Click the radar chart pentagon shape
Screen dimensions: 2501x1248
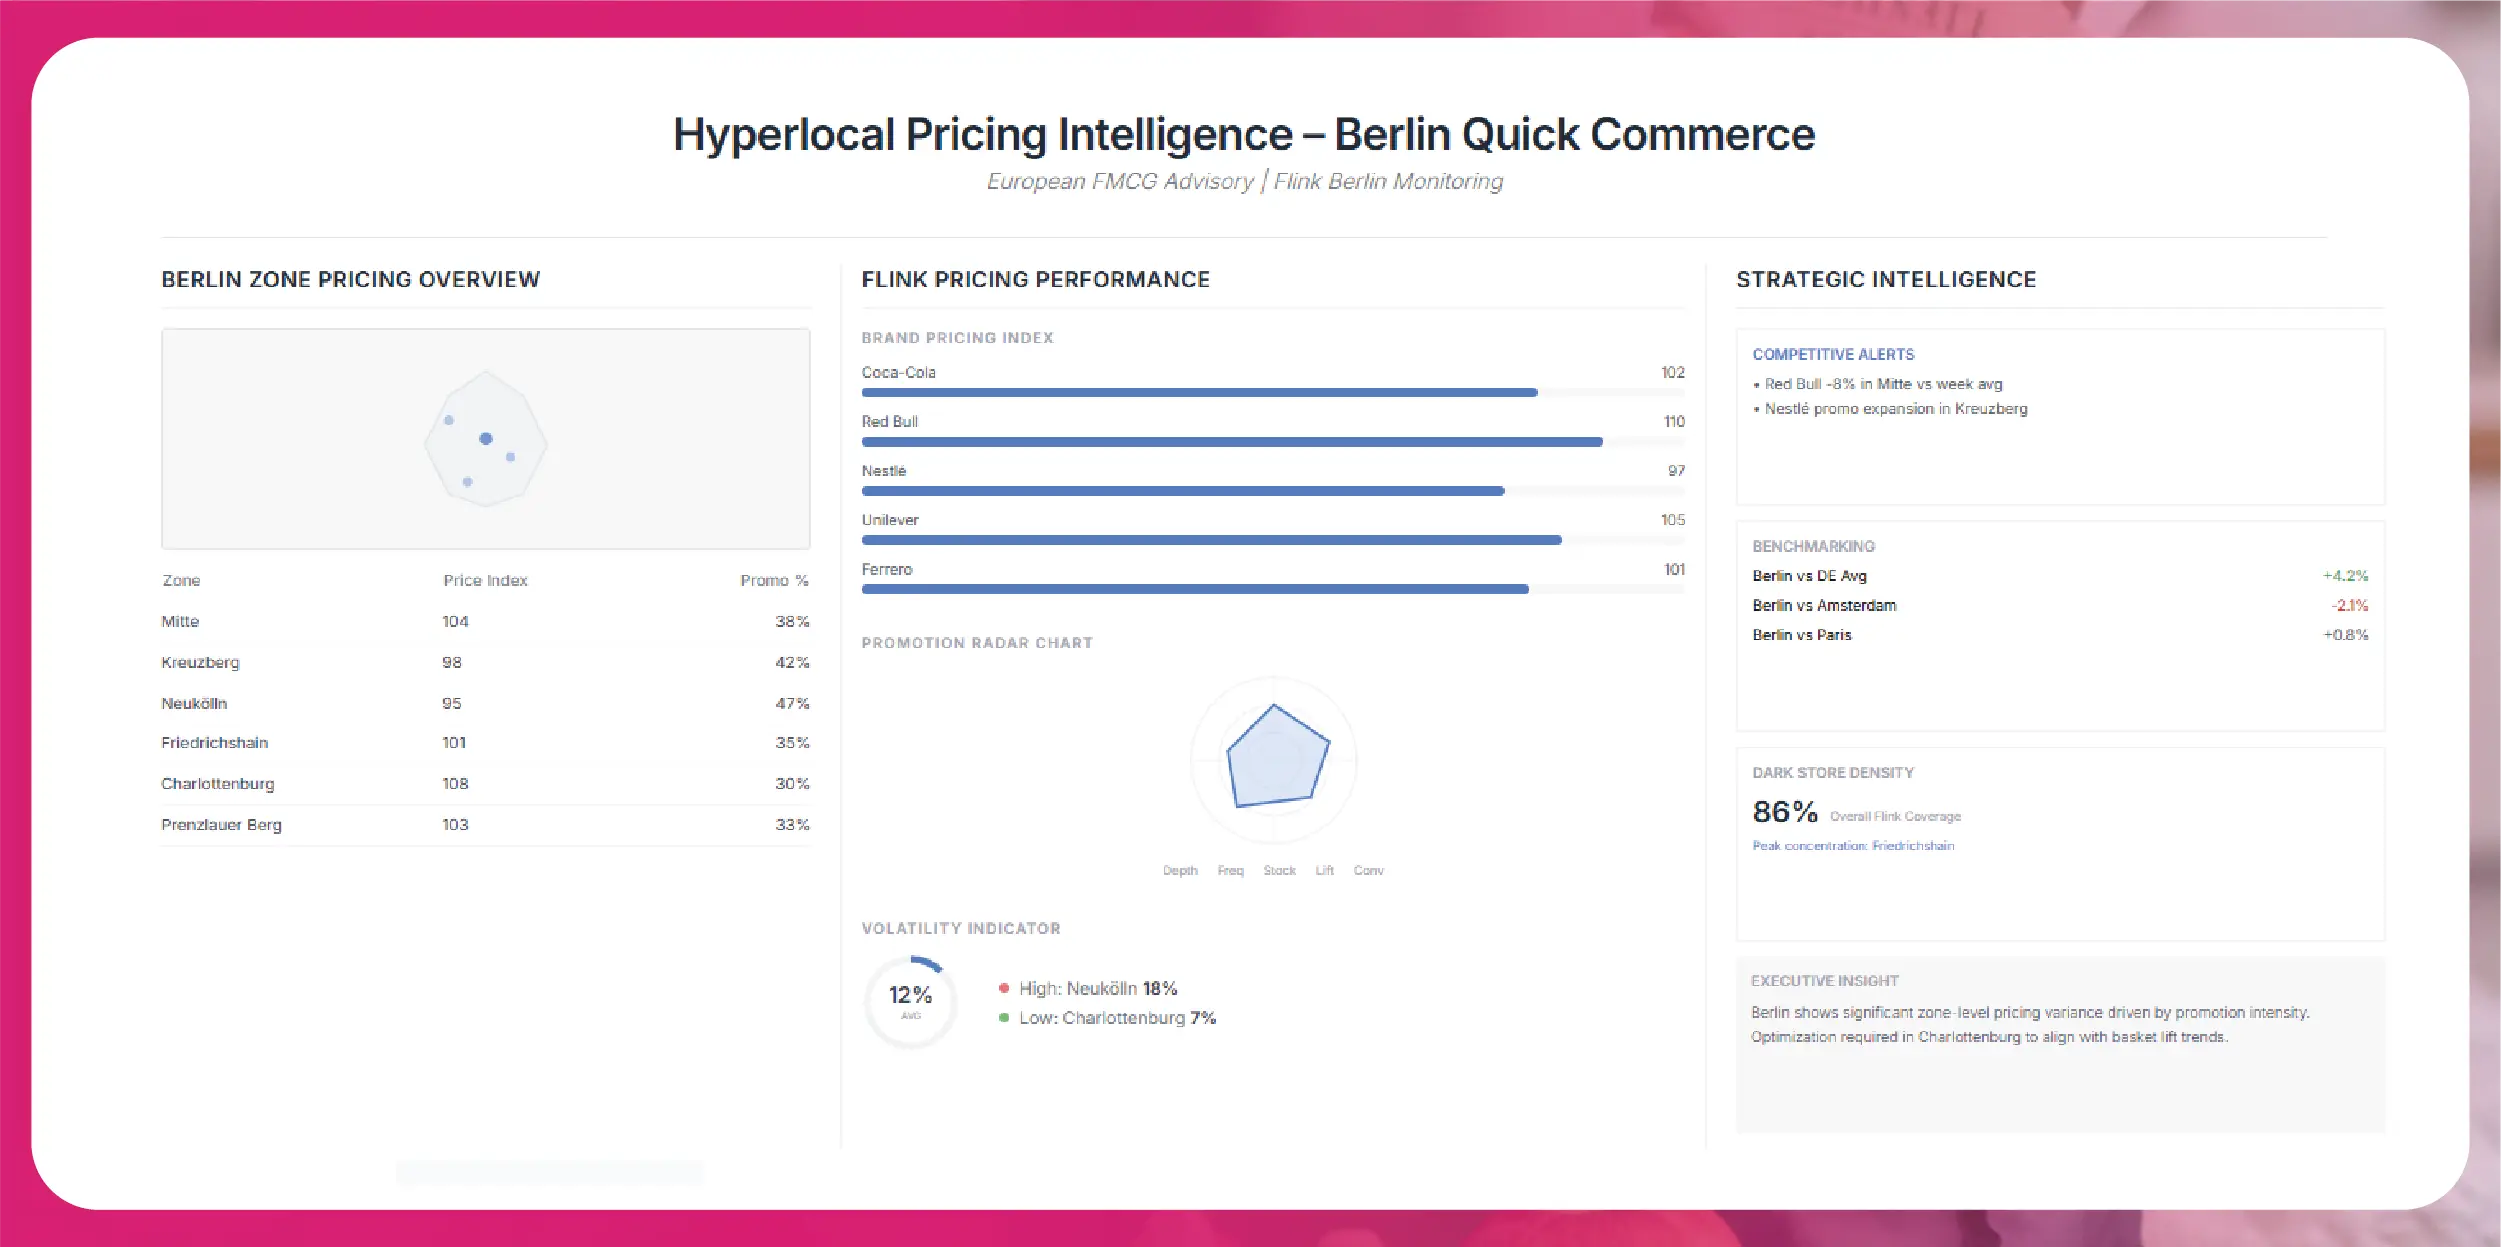[x=1275, y=759]
